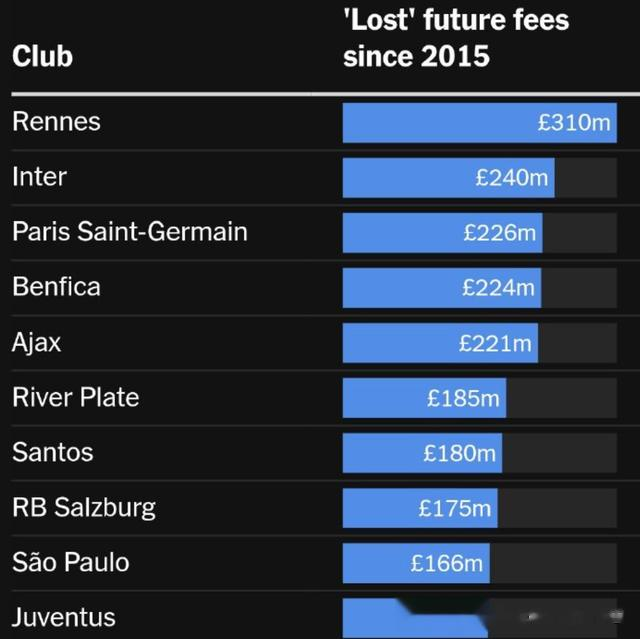Select the São Paulo club name

click(71, 562)
